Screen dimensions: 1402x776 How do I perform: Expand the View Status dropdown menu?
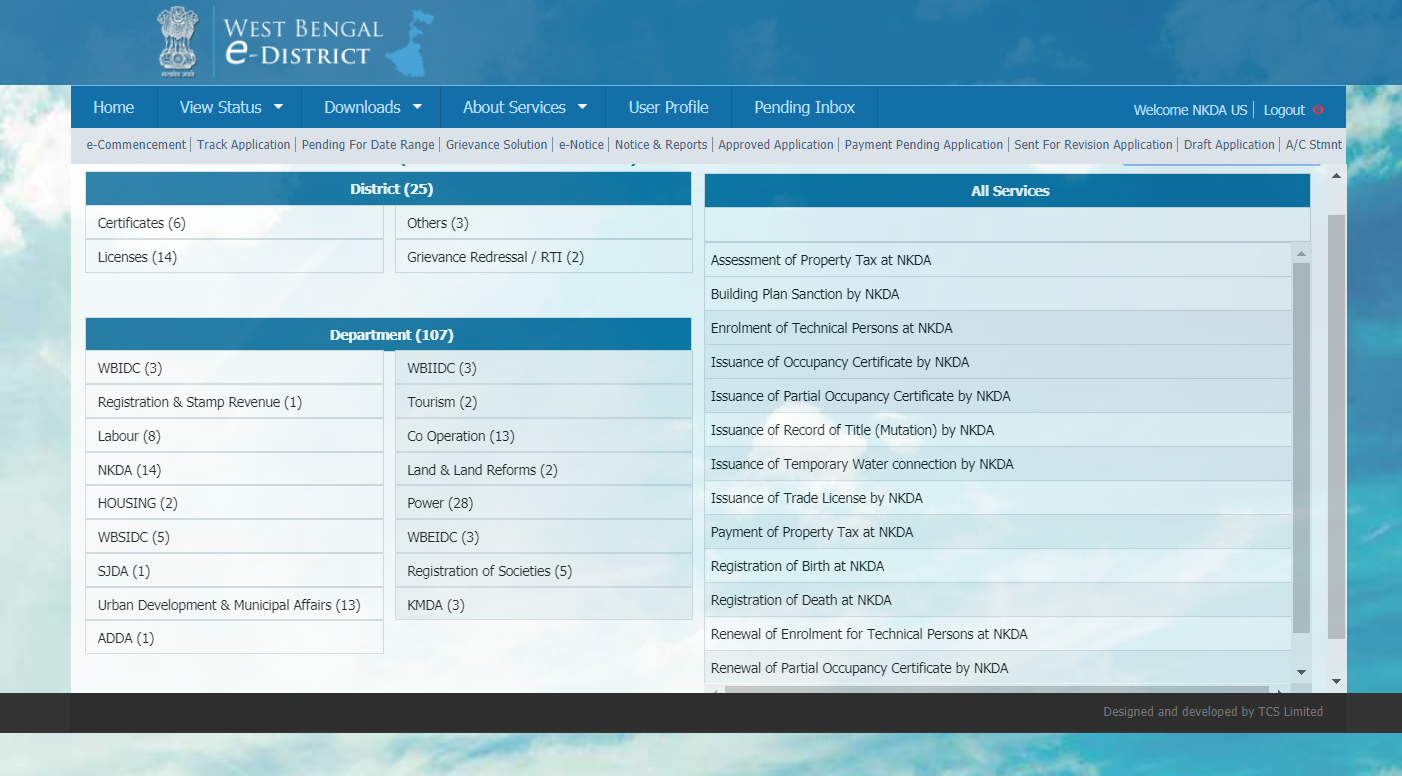tap(231, 107)
